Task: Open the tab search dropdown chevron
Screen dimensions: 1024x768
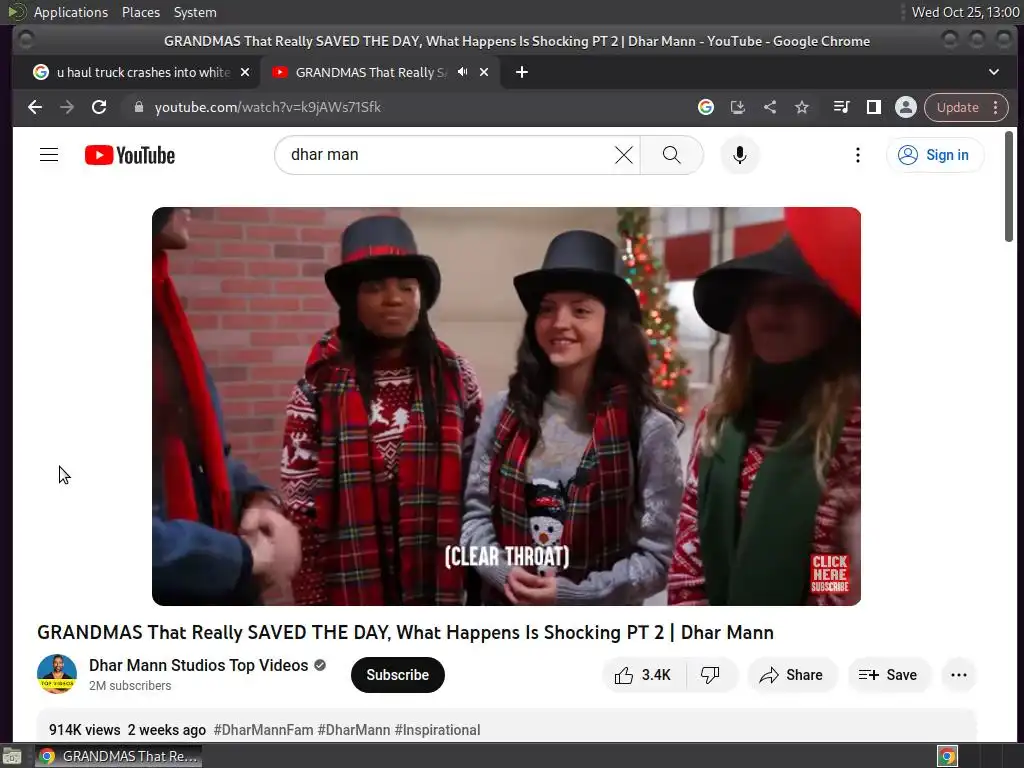Action: 993,72
